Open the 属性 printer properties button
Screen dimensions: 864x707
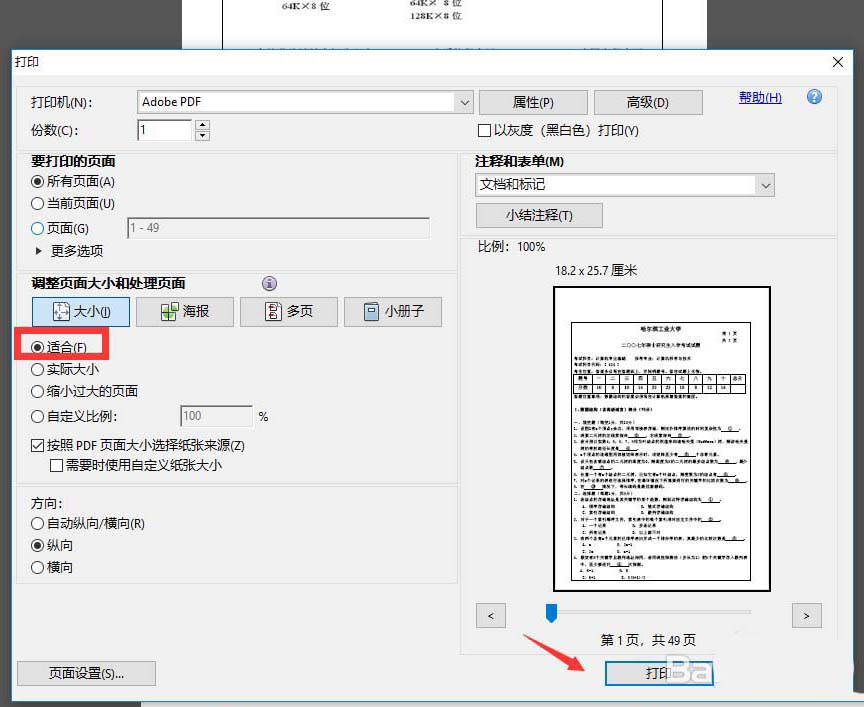click(533, 102)
